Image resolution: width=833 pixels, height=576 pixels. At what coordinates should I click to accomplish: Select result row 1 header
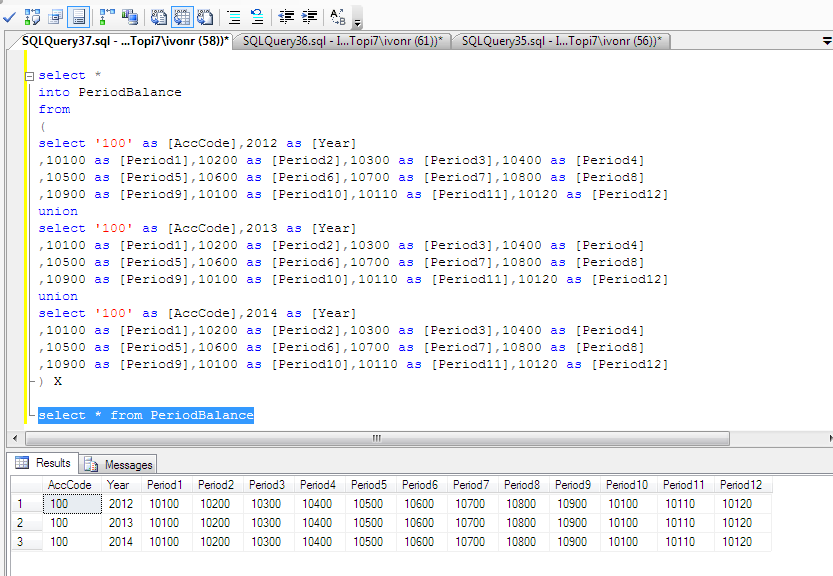click(x=27, y=504)
